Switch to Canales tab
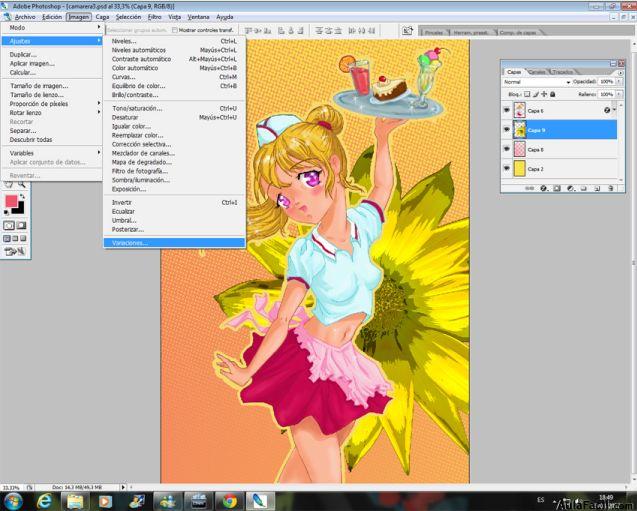 pos(537,72)
